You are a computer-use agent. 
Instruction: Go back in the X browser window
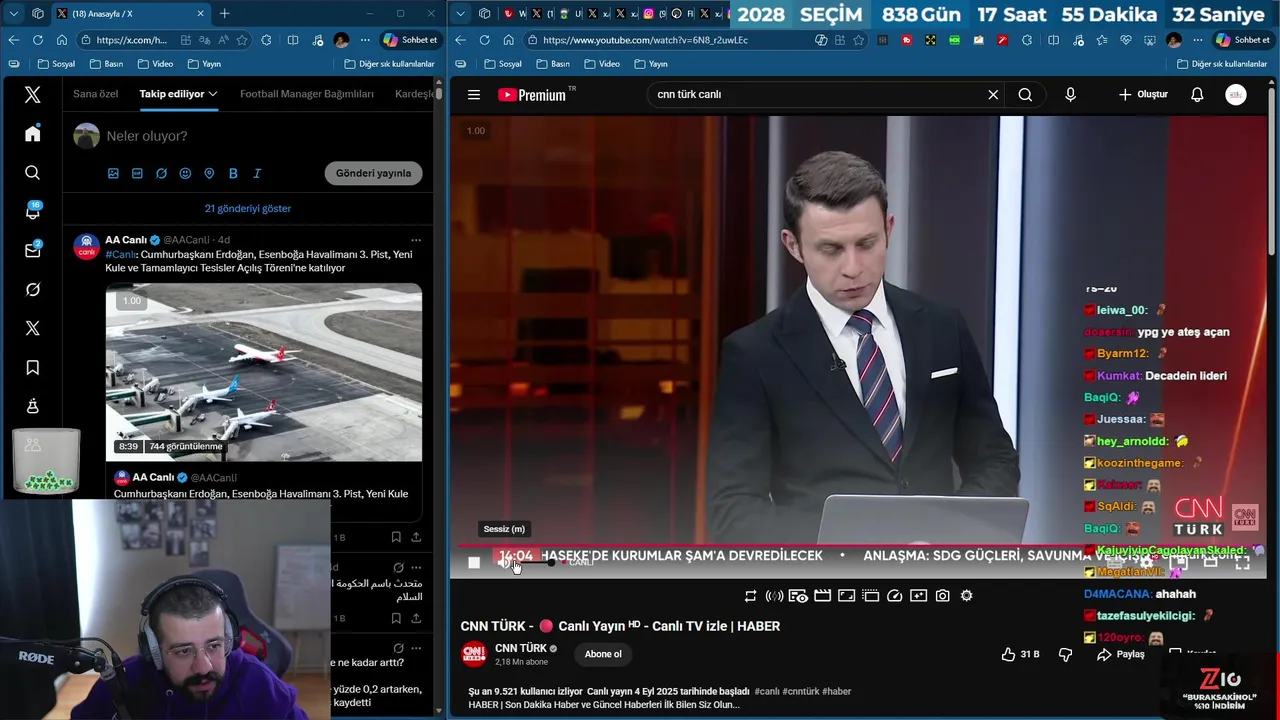tap(13, 40)
